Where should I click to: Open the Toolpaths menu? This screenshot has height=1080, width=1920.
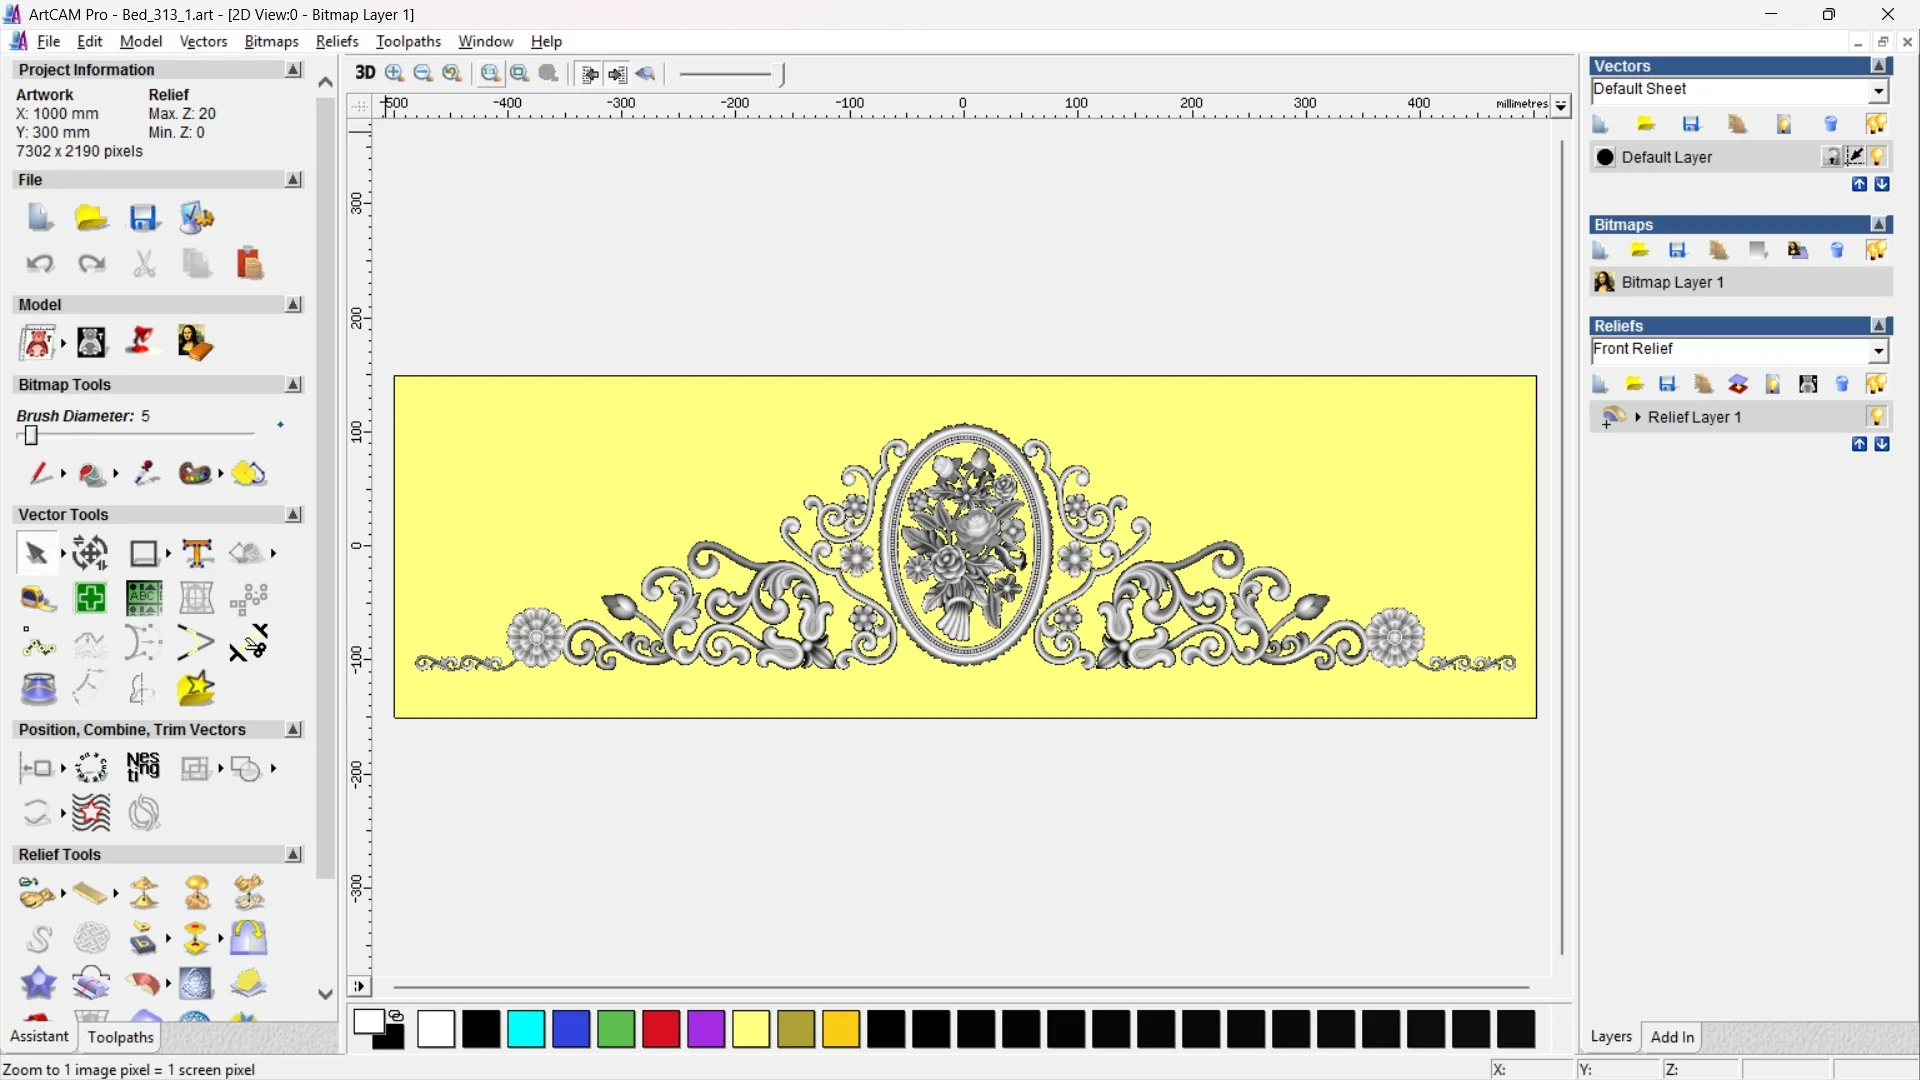coord(408,41)
